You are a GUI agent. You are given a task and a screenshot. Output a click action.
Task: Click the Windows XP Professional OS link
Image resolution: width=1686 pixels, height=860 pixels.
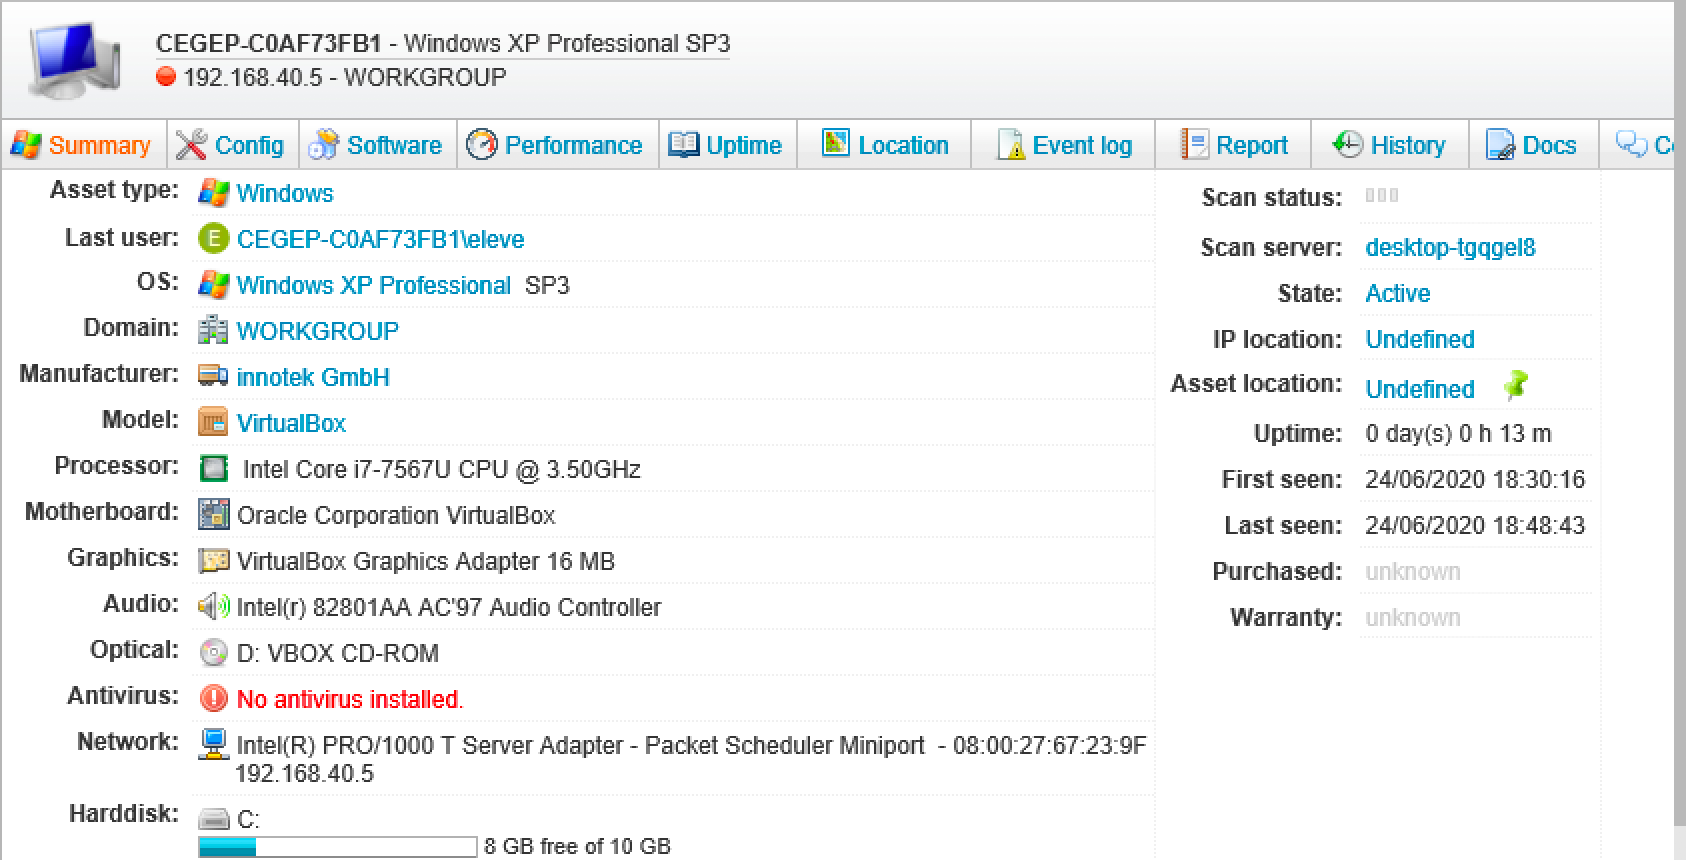click(x=374, y=285)
